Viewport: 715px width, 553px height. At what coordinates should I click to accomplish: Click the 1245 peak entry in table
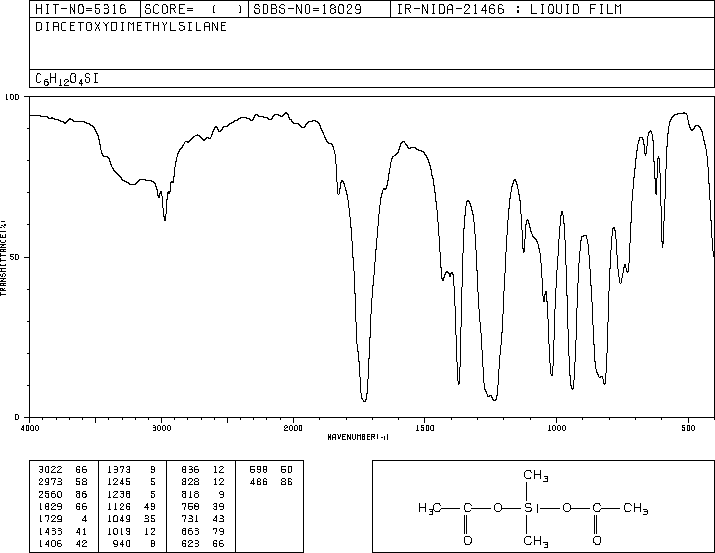(x=132, y=482)
